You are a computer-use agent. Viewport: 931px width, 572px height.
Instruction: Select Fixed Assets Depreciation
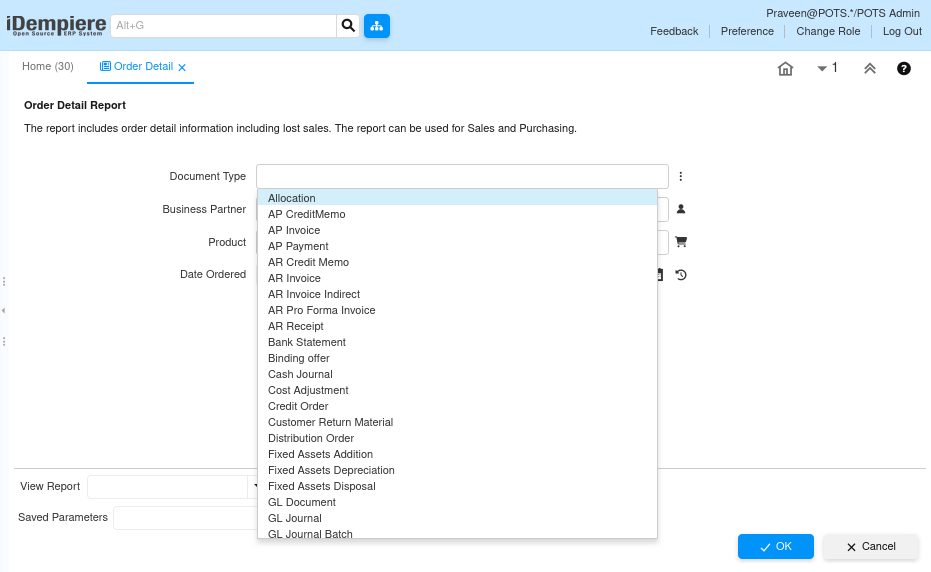point(457,470)
